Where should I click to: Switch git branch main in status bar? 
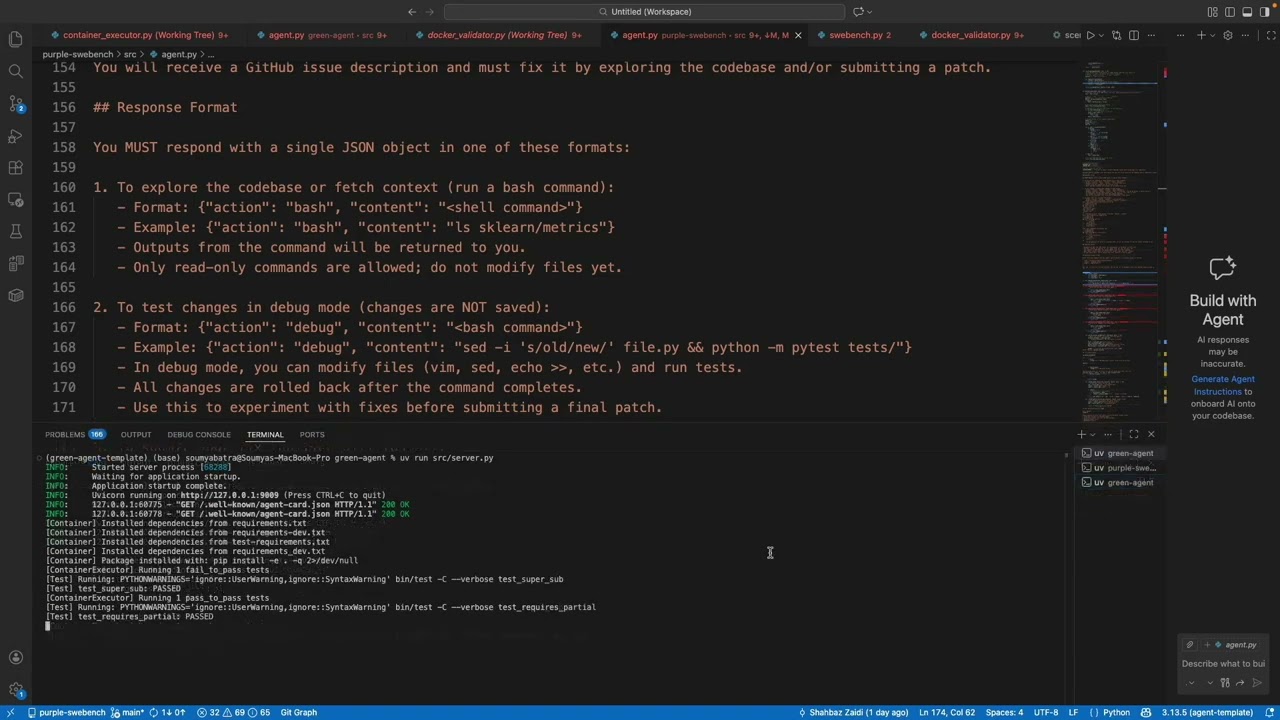[x=129, y=712]
